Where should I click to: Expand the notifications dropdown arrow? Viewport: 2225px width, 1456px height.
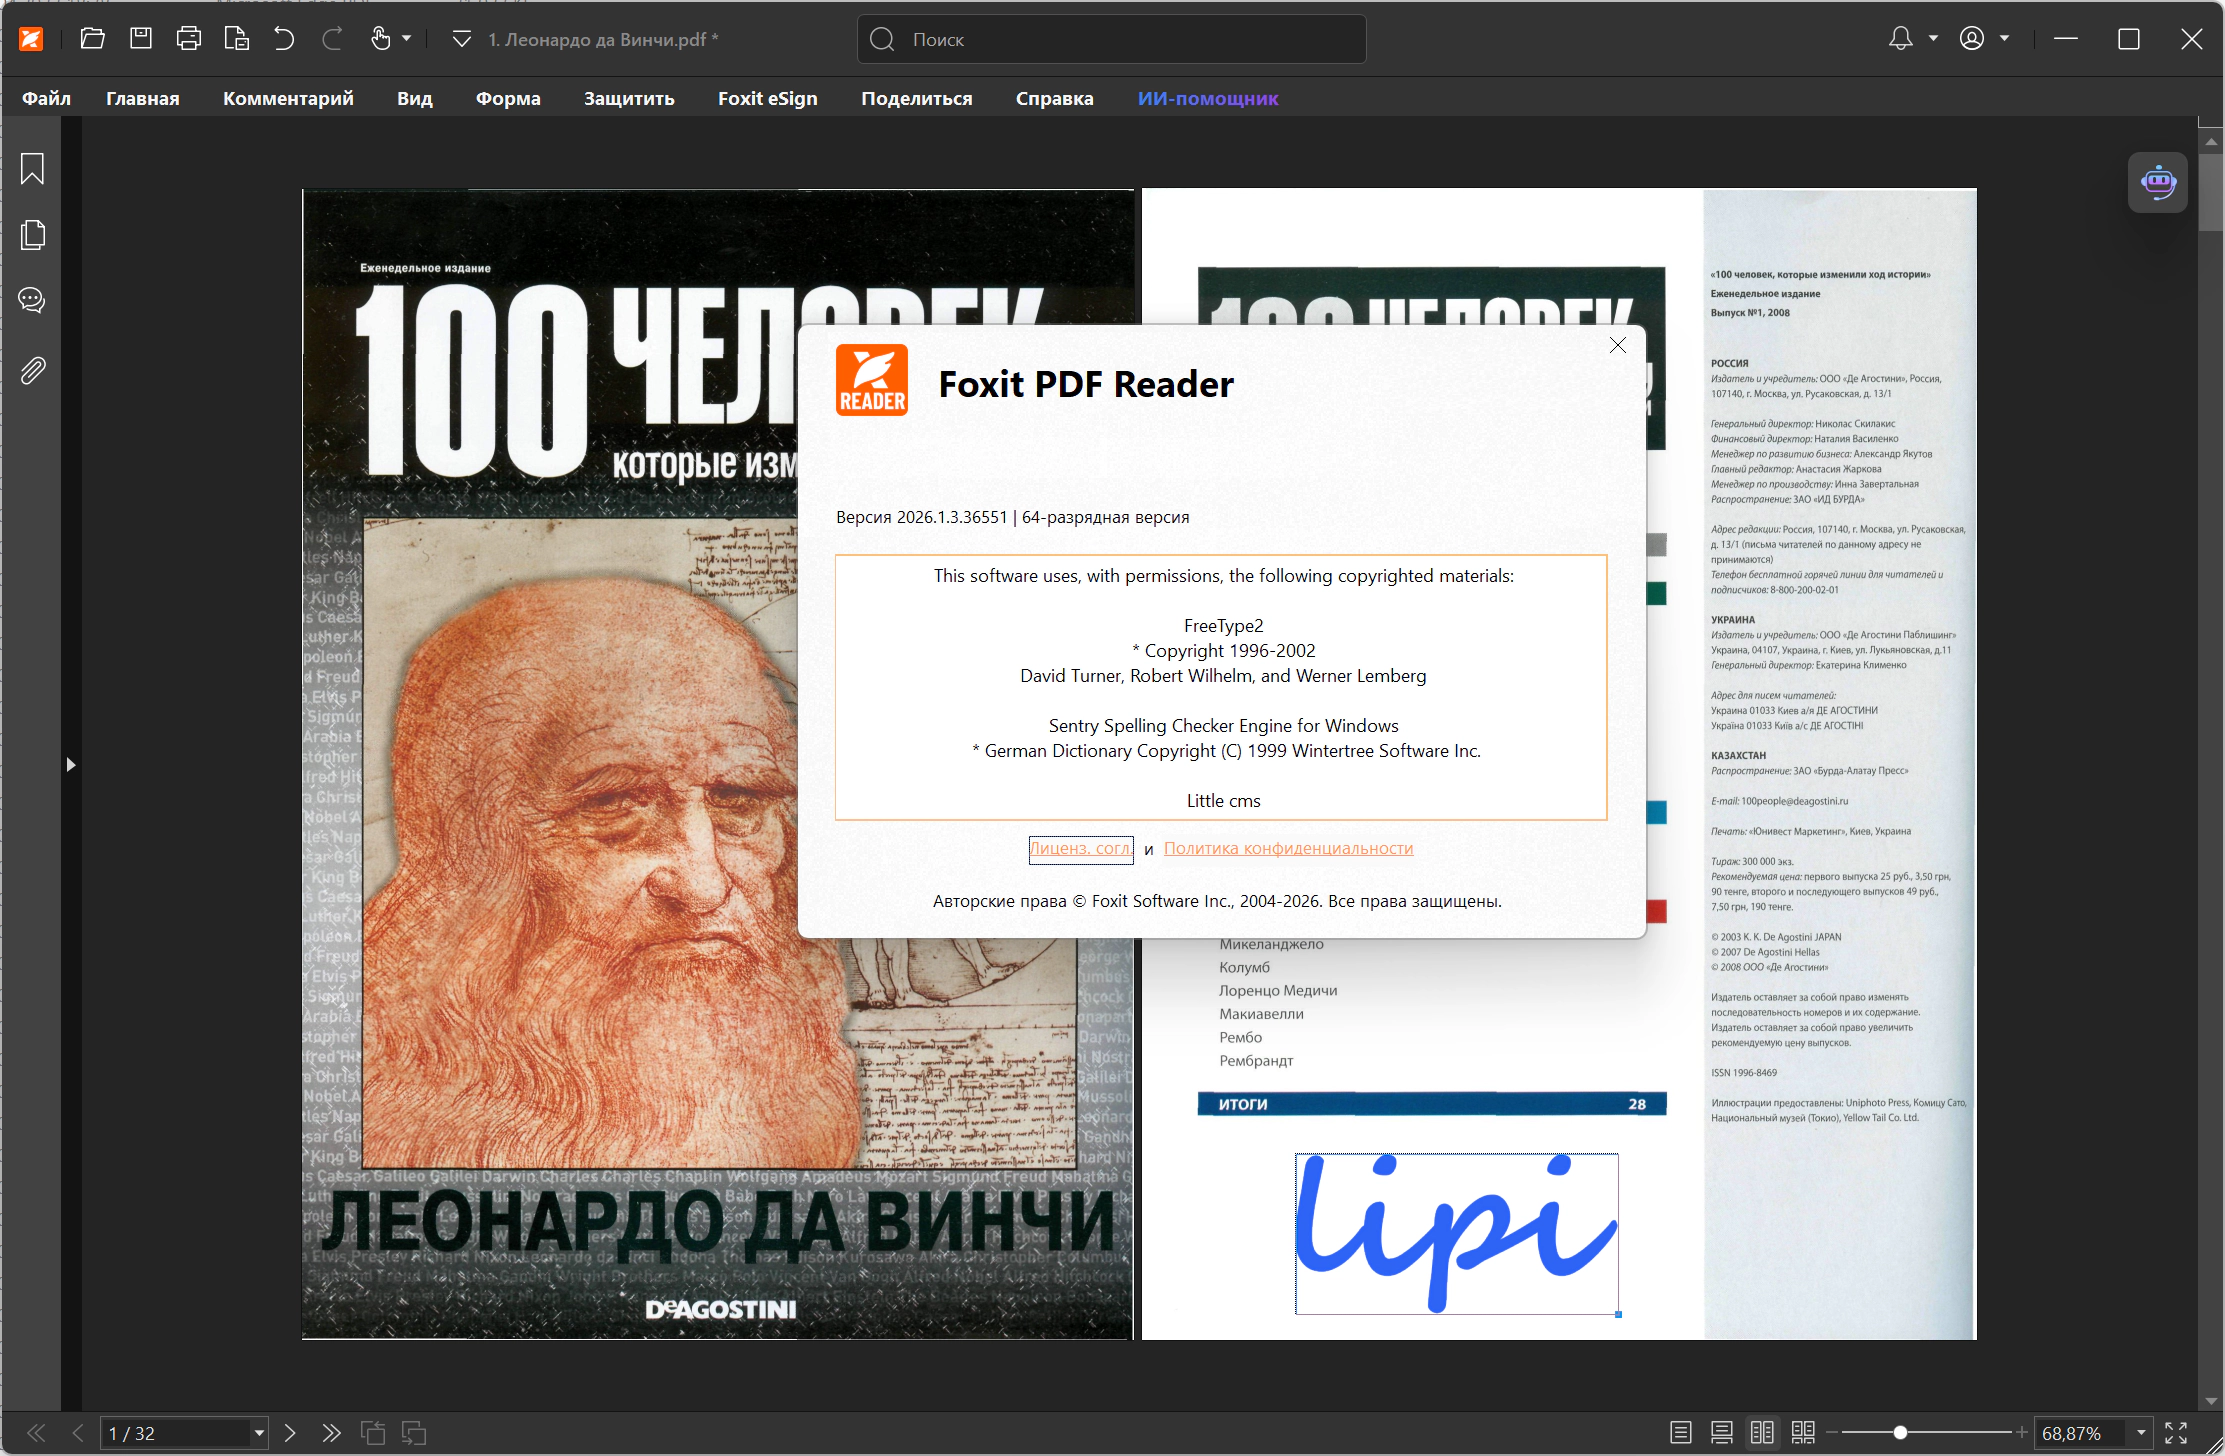pyautogui.click(x=1933, y=39)
